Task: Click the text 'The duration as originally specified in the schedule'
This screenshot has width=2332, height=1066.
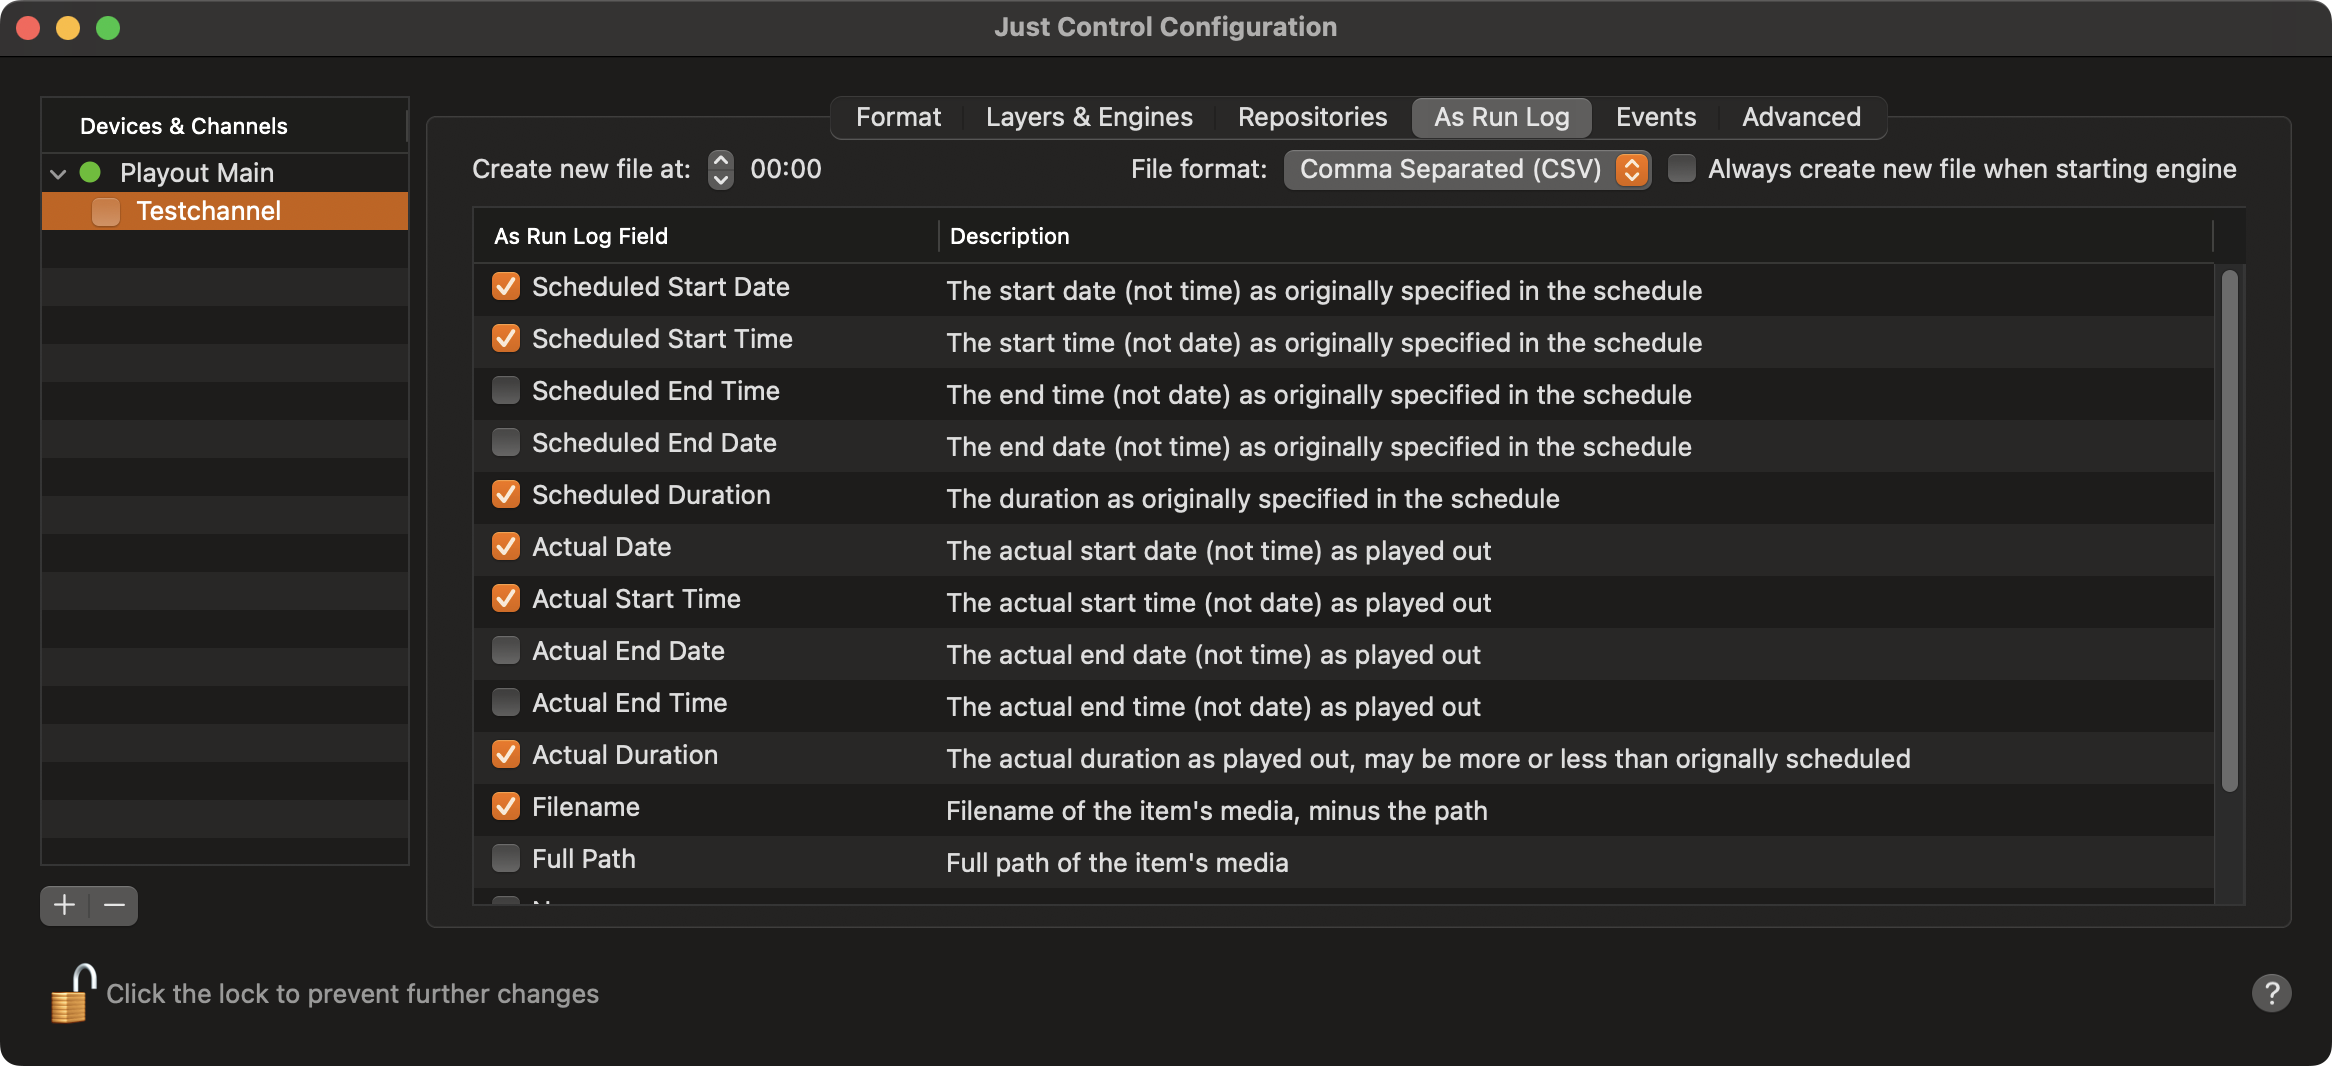Action: [1253, 499]
